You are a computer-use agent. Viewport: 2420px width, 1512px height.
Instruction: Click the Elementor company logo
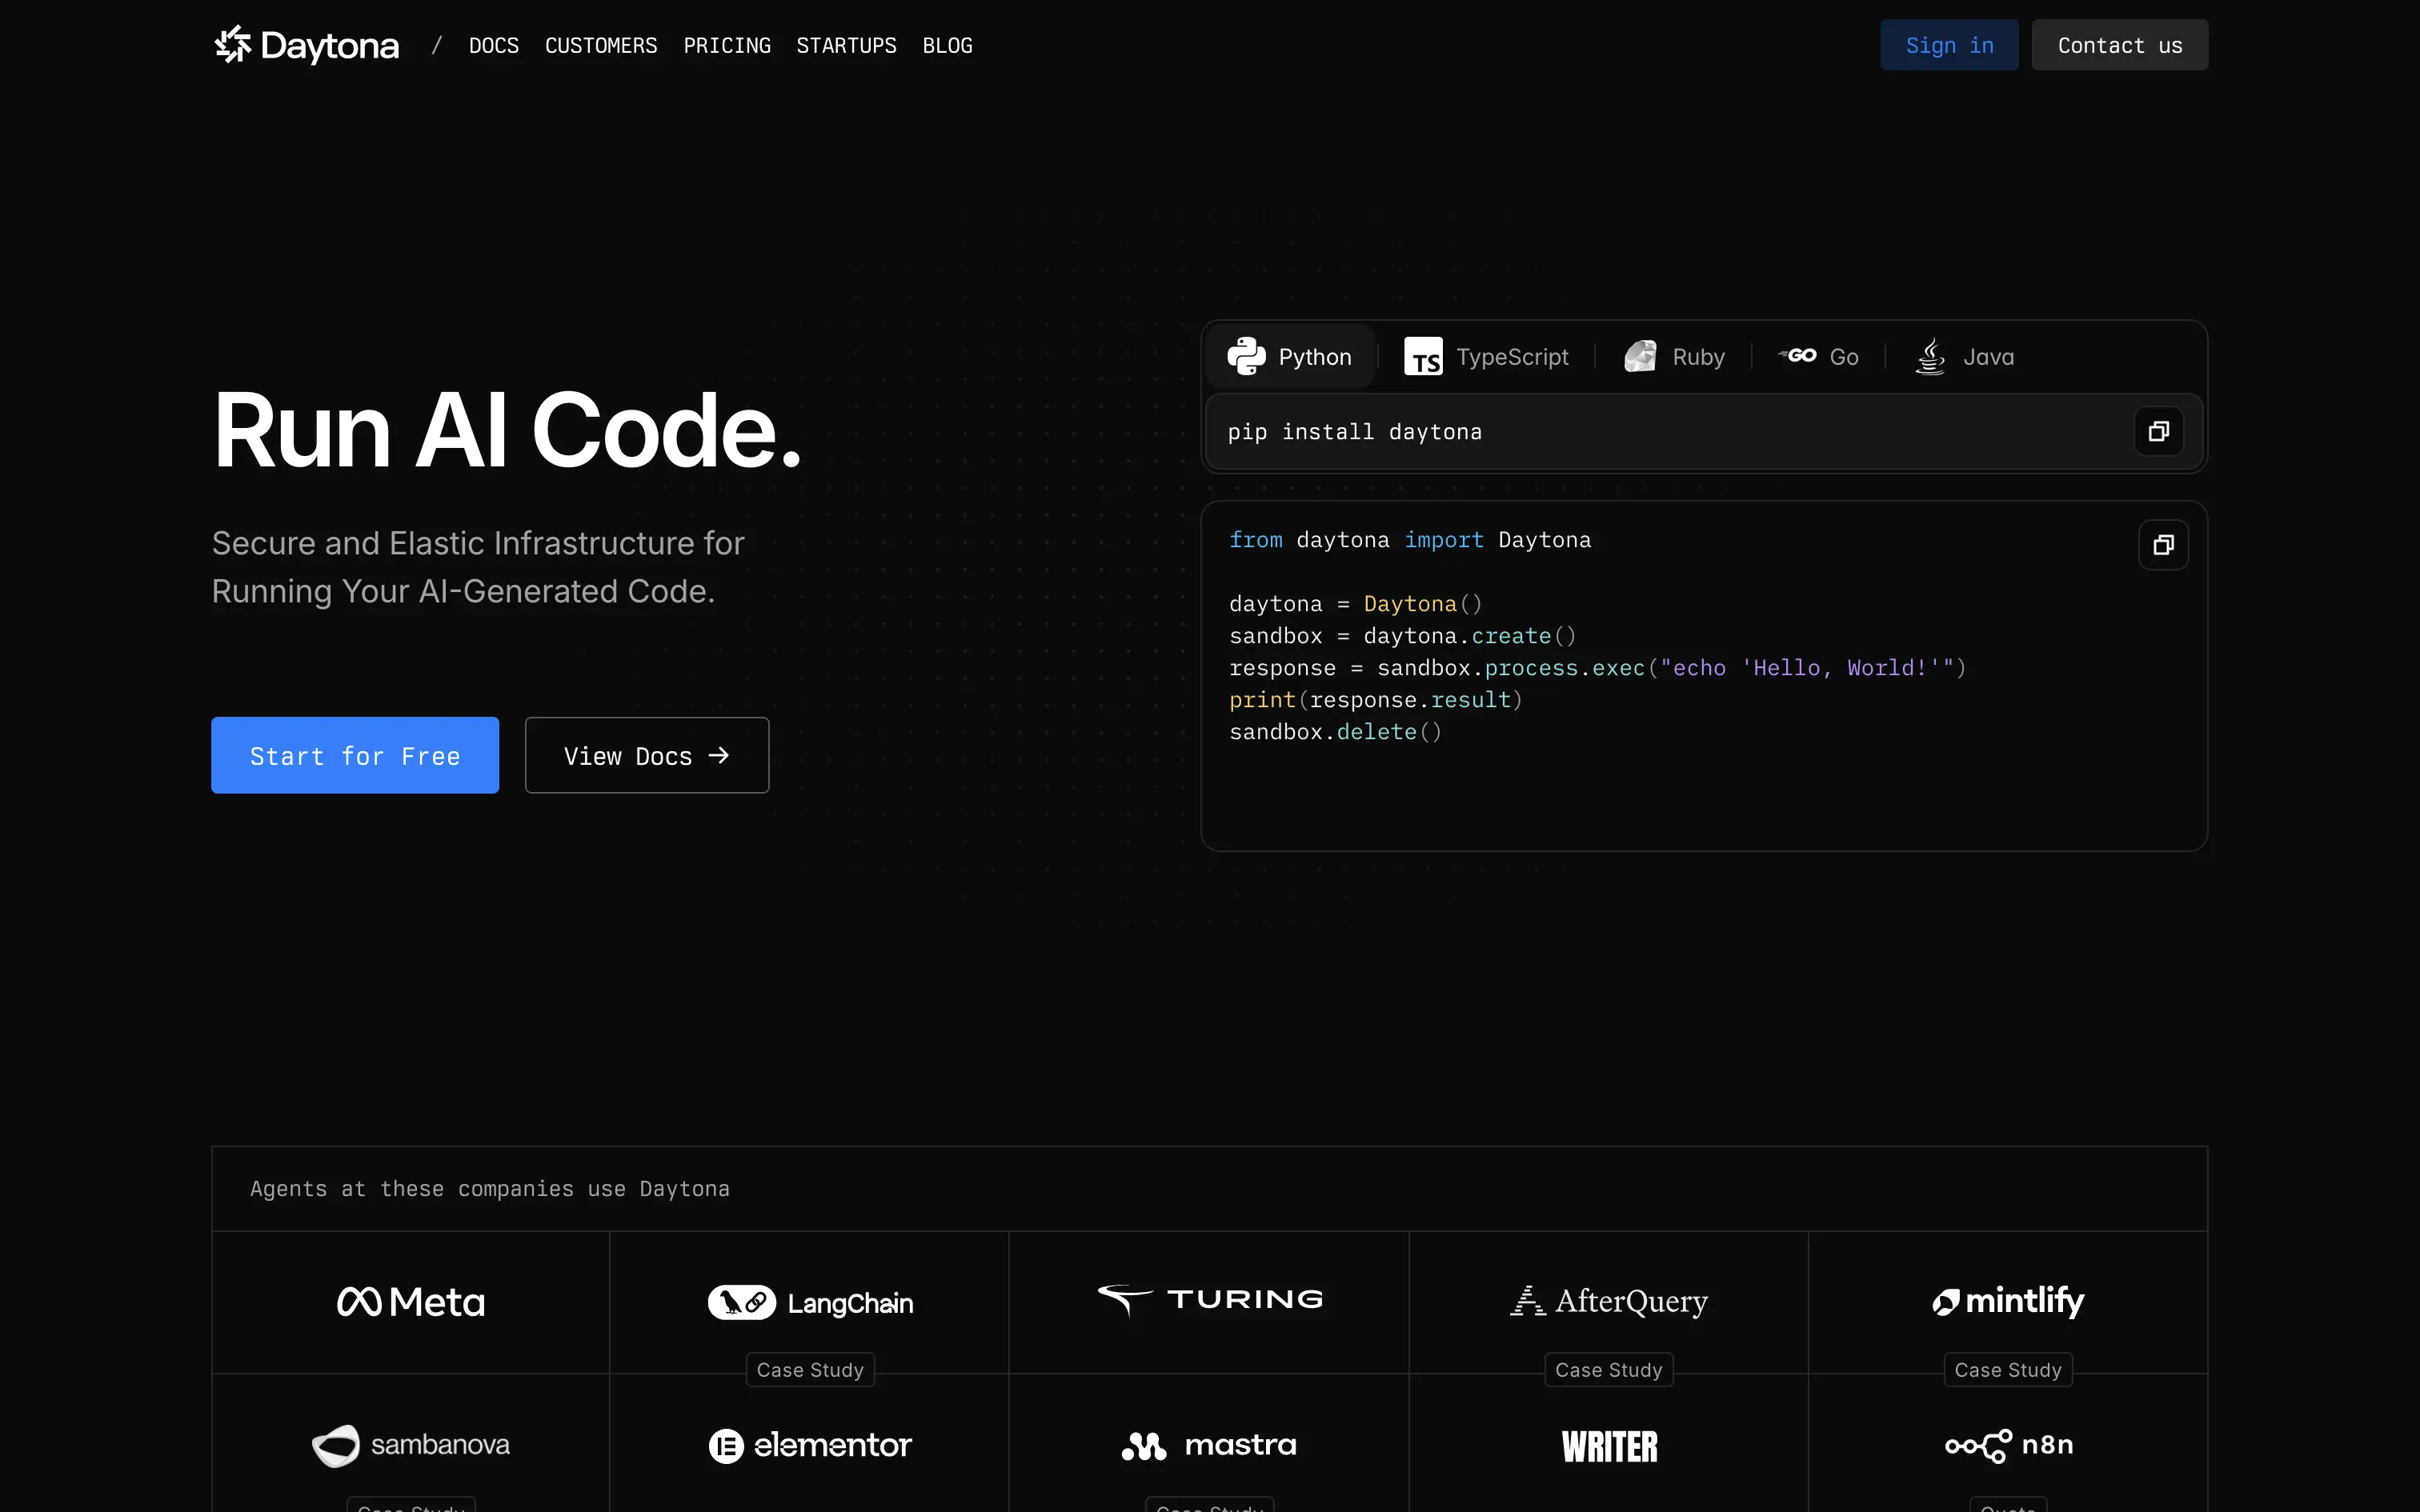pos(810,1445)
